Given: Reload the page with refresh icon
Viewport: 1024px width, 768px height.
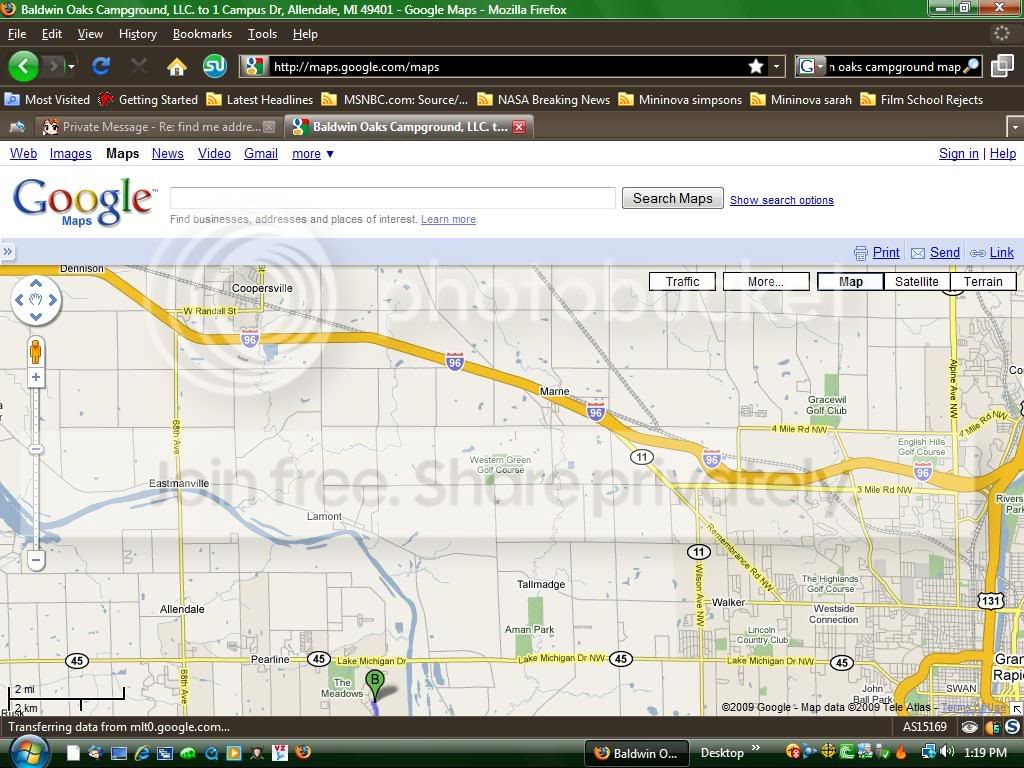Looking at the screenshot, I should click(x=101, y=66).
